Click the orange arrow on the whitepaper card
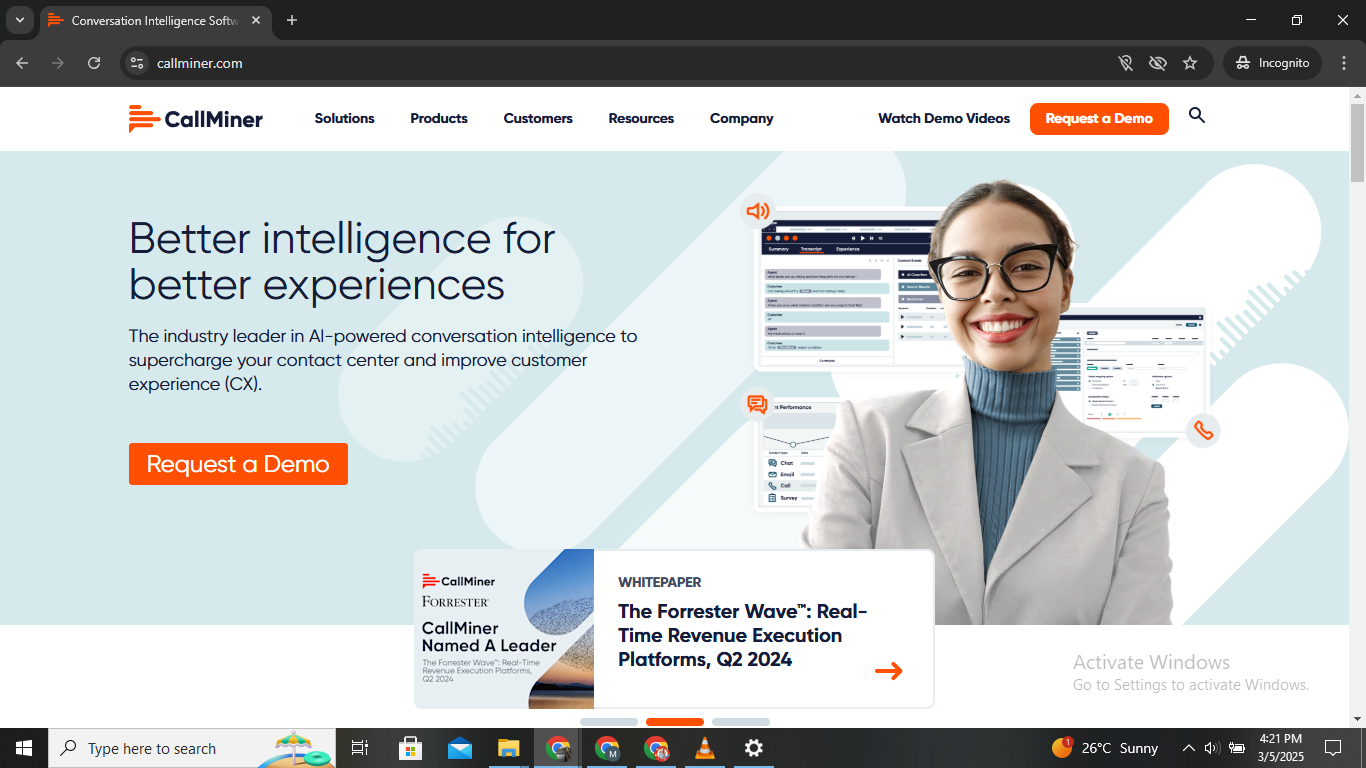The image size is (1366, 768). (889, 671)
